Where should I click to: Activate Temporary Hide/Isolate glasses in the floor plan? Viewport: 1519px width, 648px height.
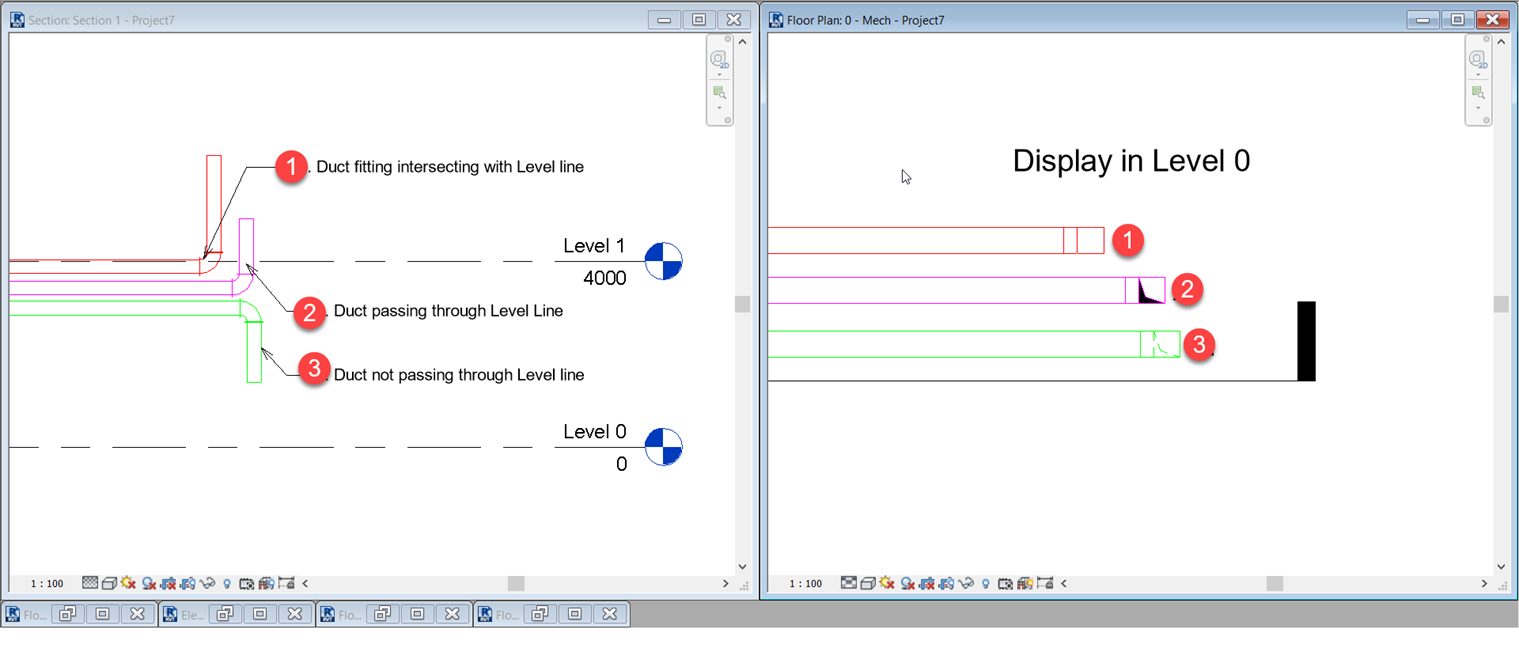(x=967, y=583)
